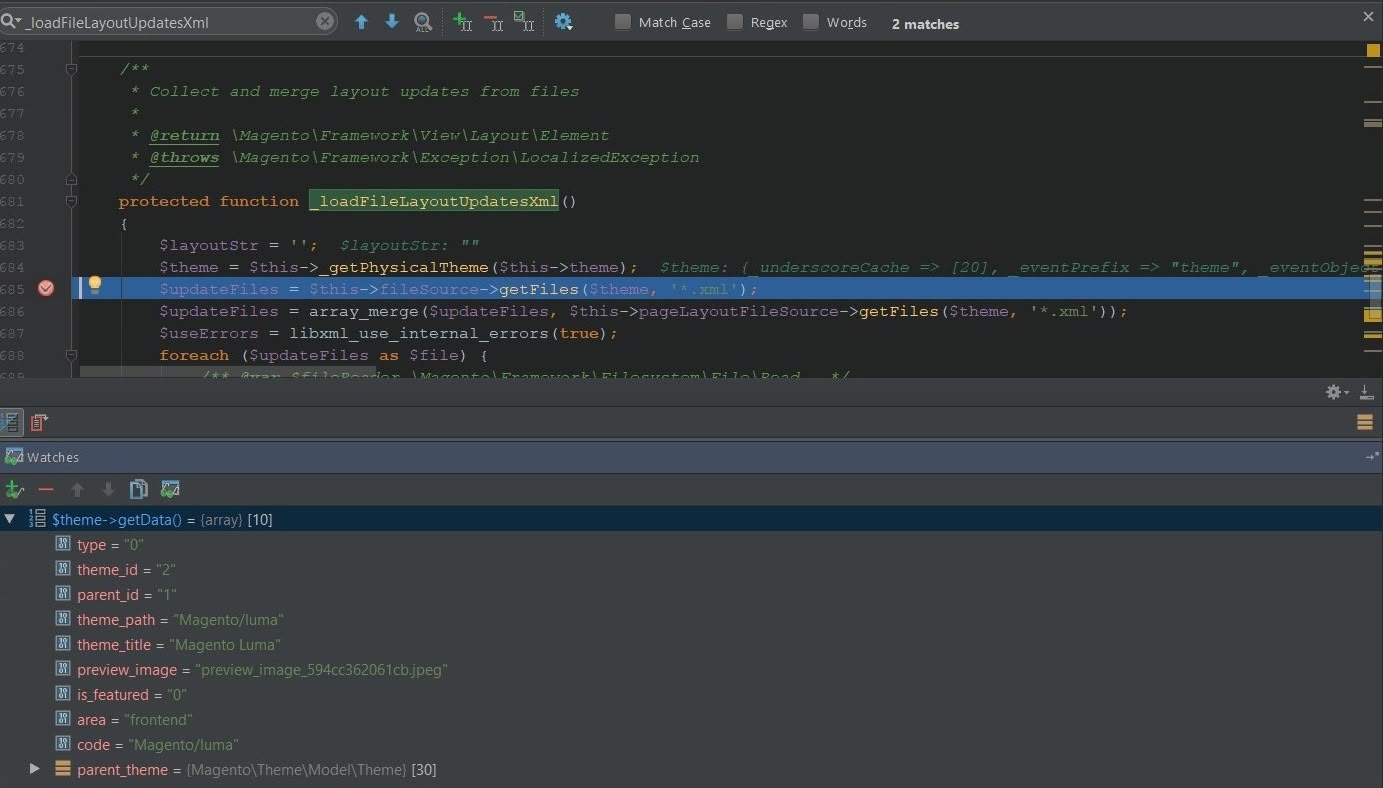The image size is (1383, 788).
Task: Move watch up arrow
Action: [77, 489]
